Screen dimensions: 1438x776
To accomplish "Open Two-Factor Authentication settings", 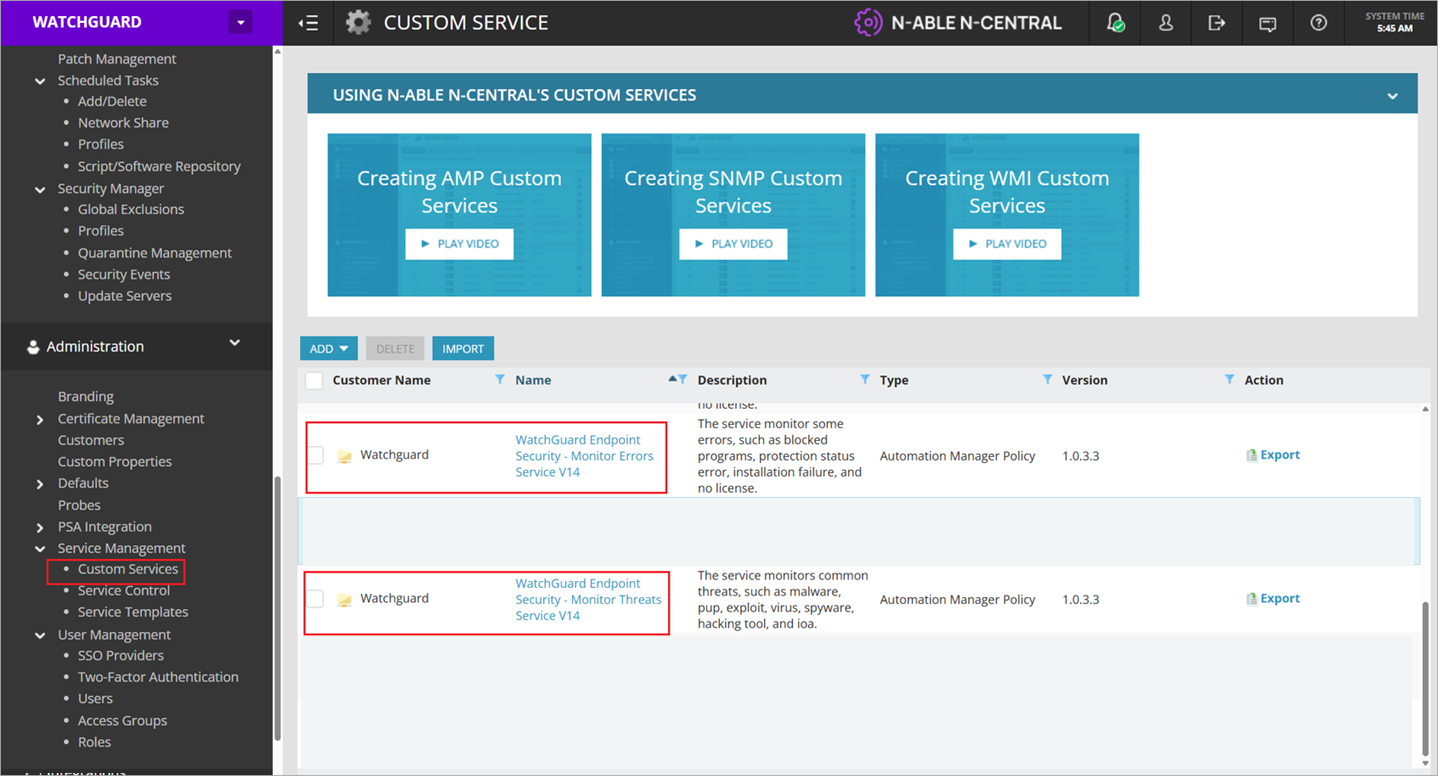I will click(158, 677).
